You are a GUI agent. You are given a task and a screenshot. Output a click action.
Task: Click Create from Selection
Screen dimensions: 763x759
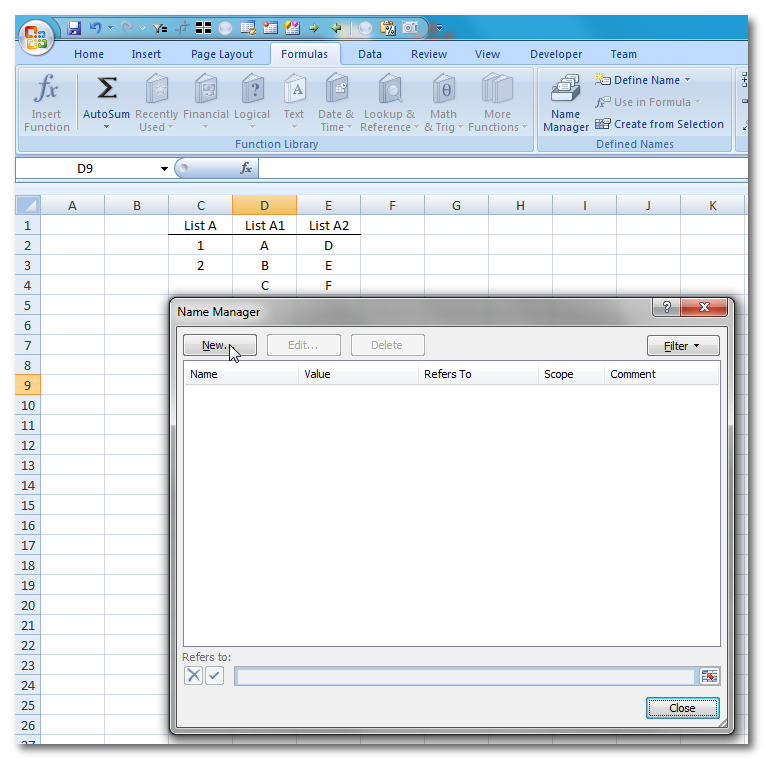660,124
